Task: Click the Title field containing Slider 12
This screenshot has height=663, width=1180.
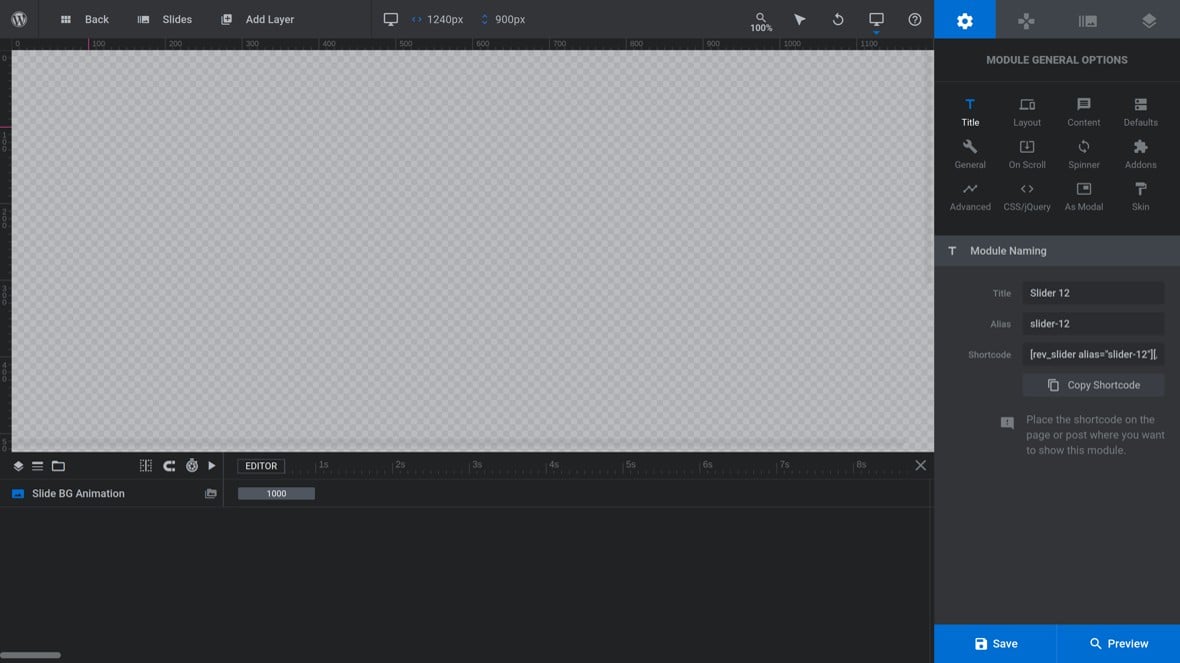Action: (x=1093, y=293)
